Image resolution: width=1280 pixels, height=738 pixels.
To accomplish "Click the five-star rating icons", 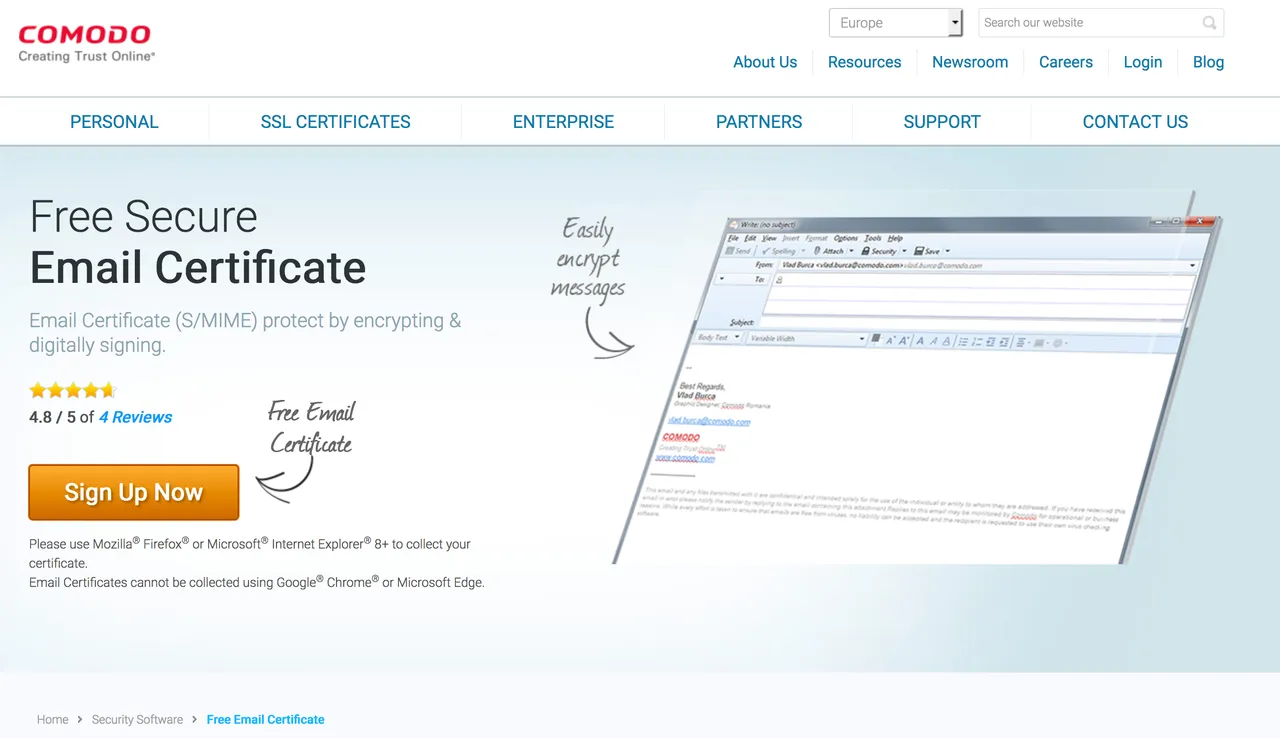I will tap(73, 390).
